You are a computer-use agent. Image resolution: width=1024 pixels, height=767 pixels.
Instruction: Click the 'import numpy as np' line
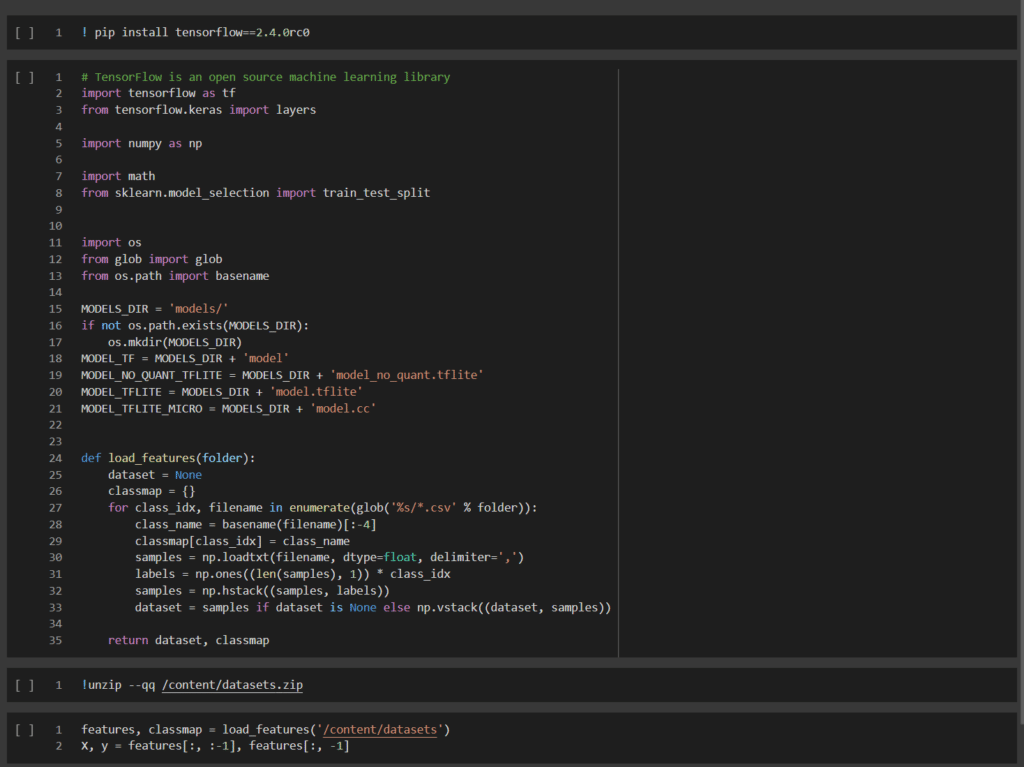pos(142,143)
